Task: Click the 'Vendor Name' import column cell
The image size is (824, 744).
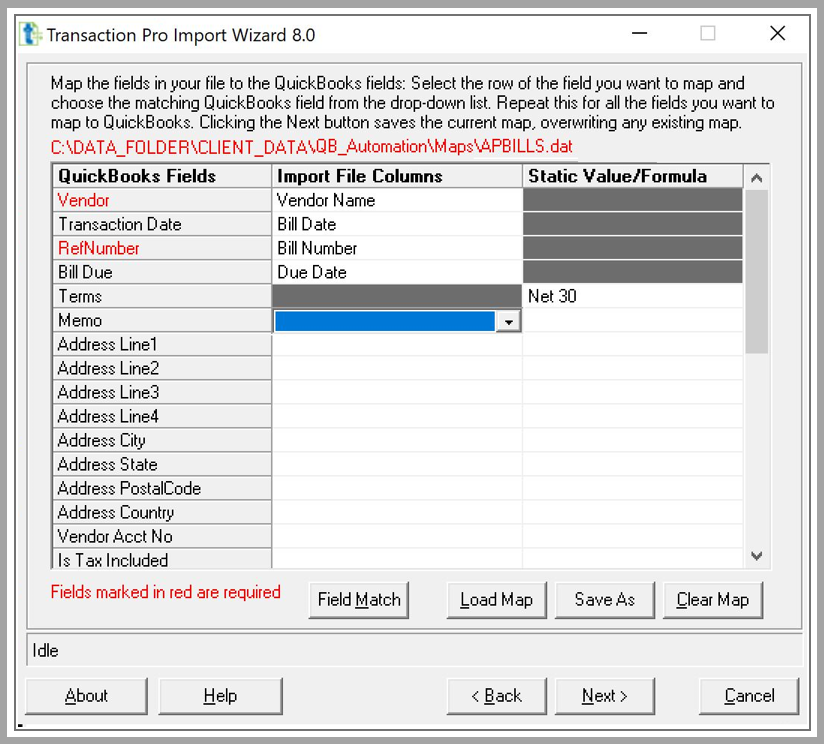Action: point(397,200)
